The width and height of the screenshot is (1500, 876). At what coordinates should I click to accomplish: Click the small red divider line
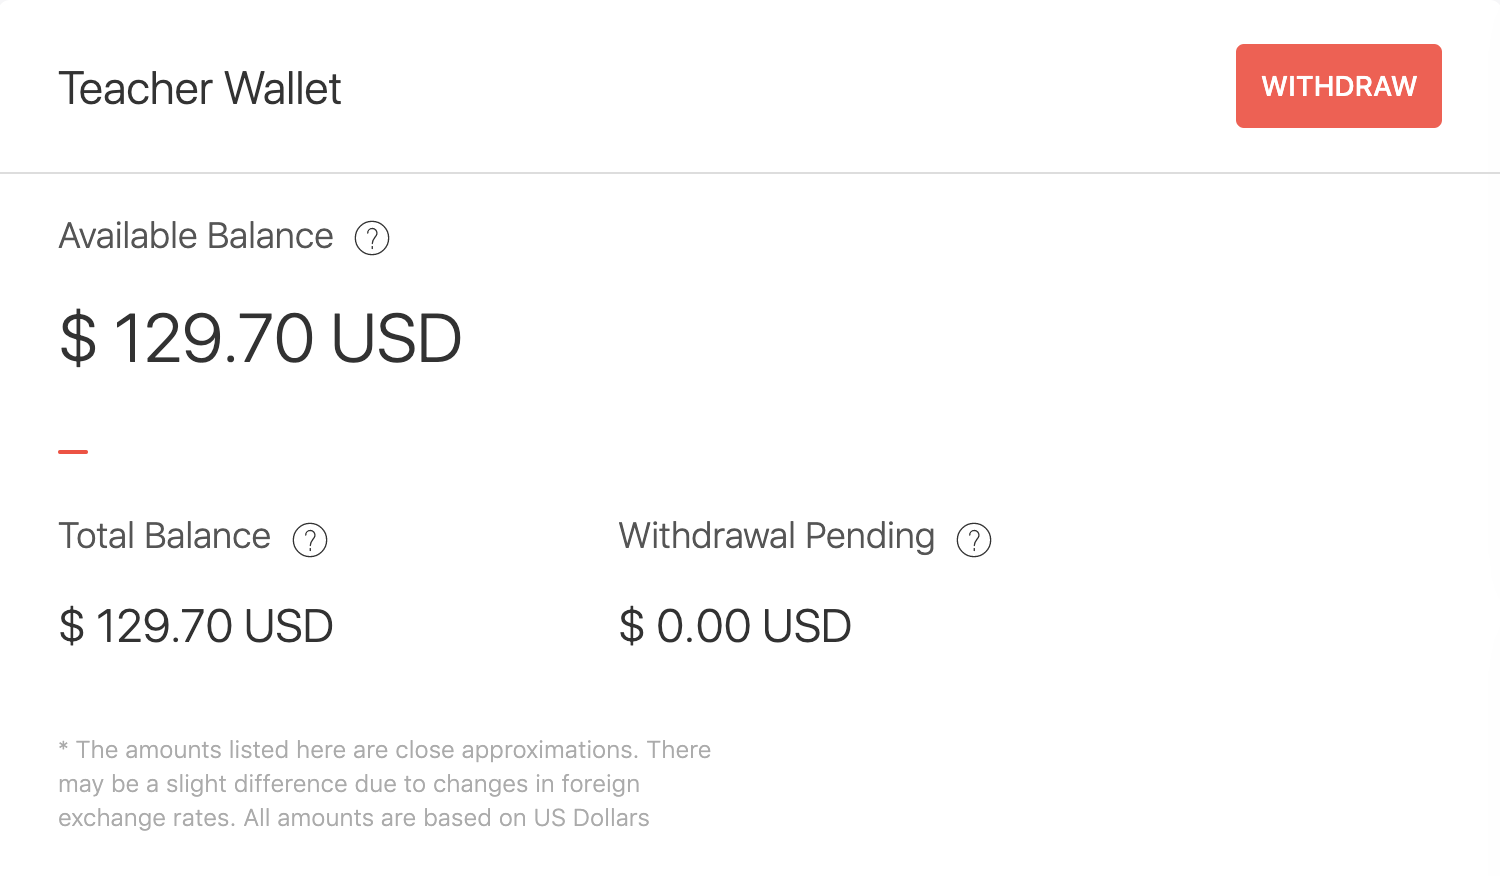[73, 452]
